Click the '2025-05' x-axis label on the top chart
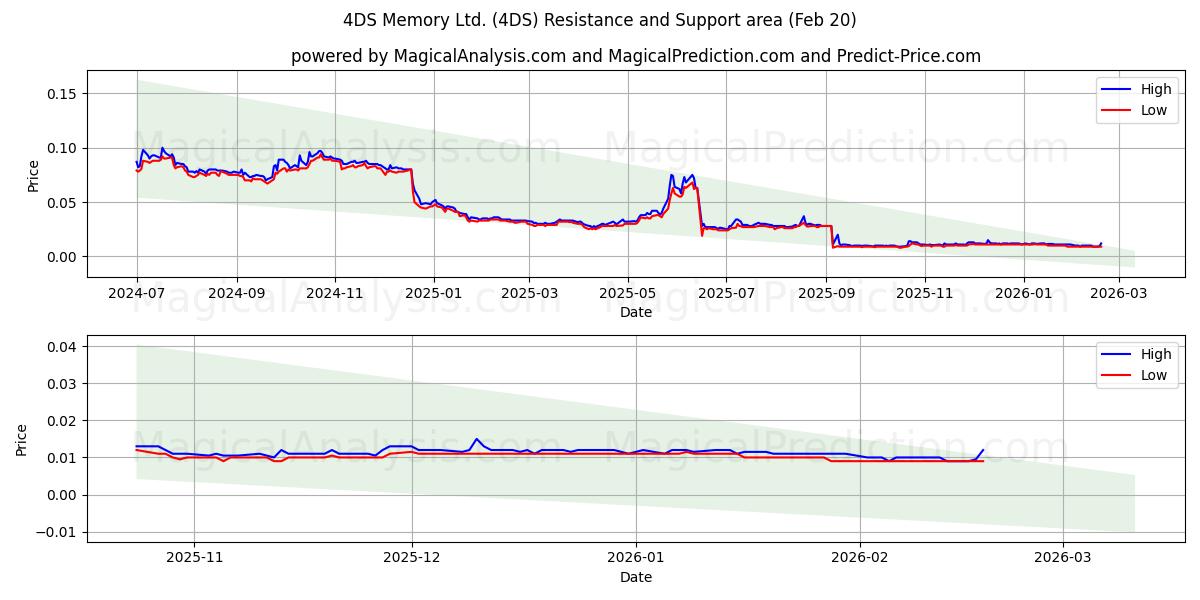Screen dimensions: 1200x600 [628, 294]
